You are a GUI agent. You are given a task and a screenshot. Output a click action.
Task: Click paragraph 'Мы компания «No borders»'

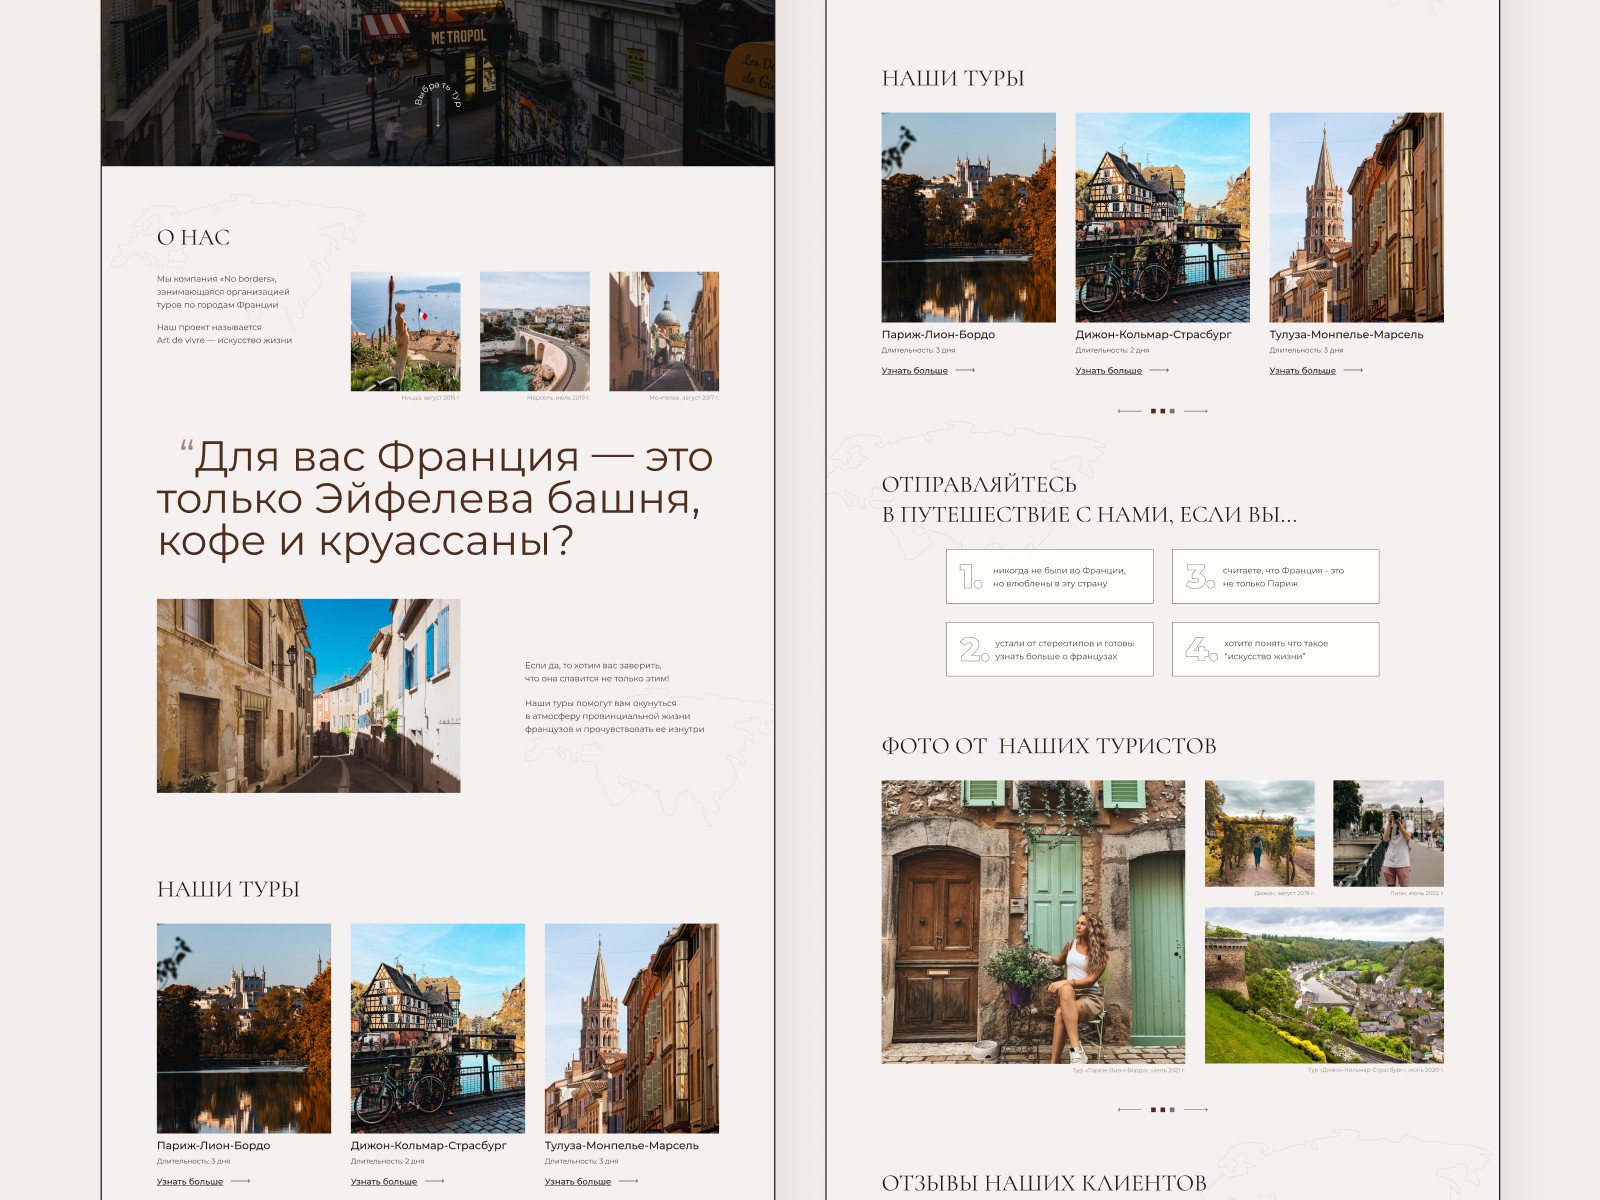[223, 292]
